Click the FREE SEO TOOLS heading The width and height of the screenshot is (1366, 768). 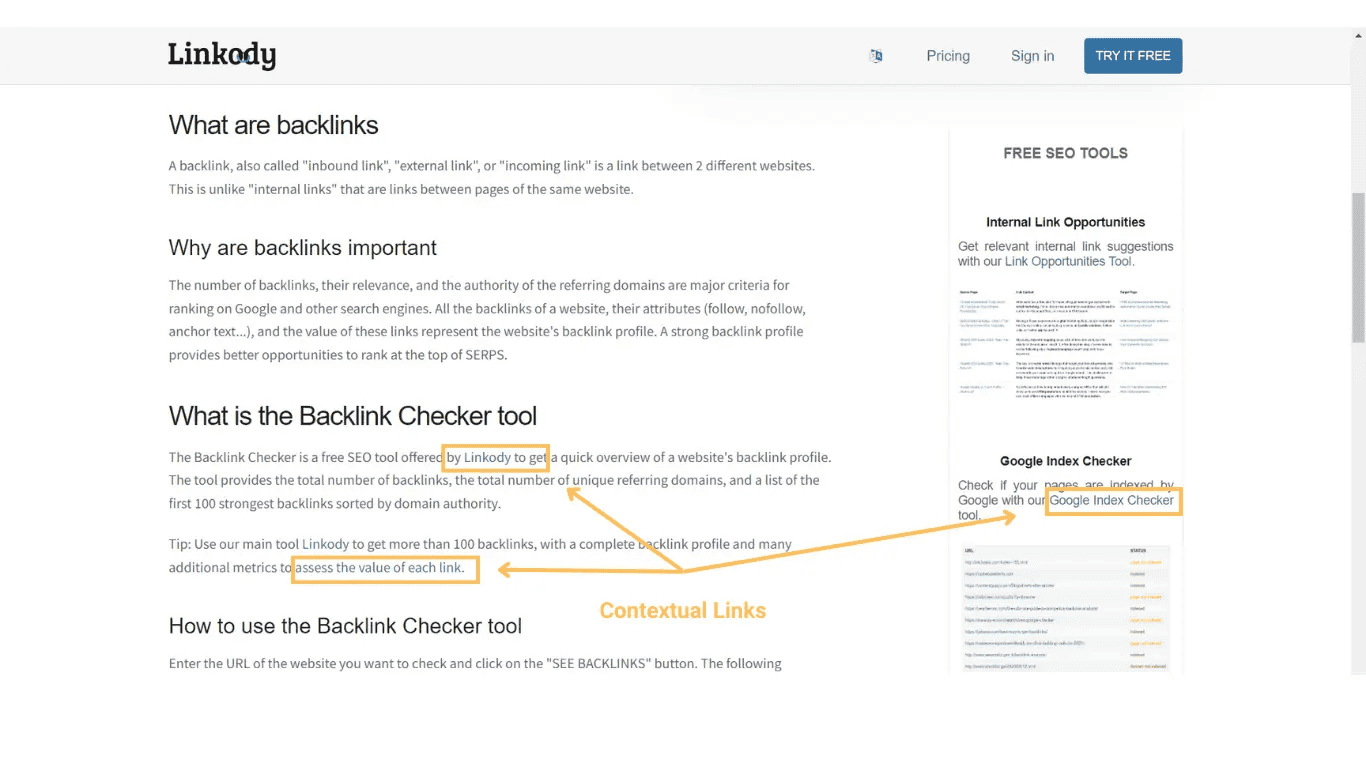(1065, 152)
